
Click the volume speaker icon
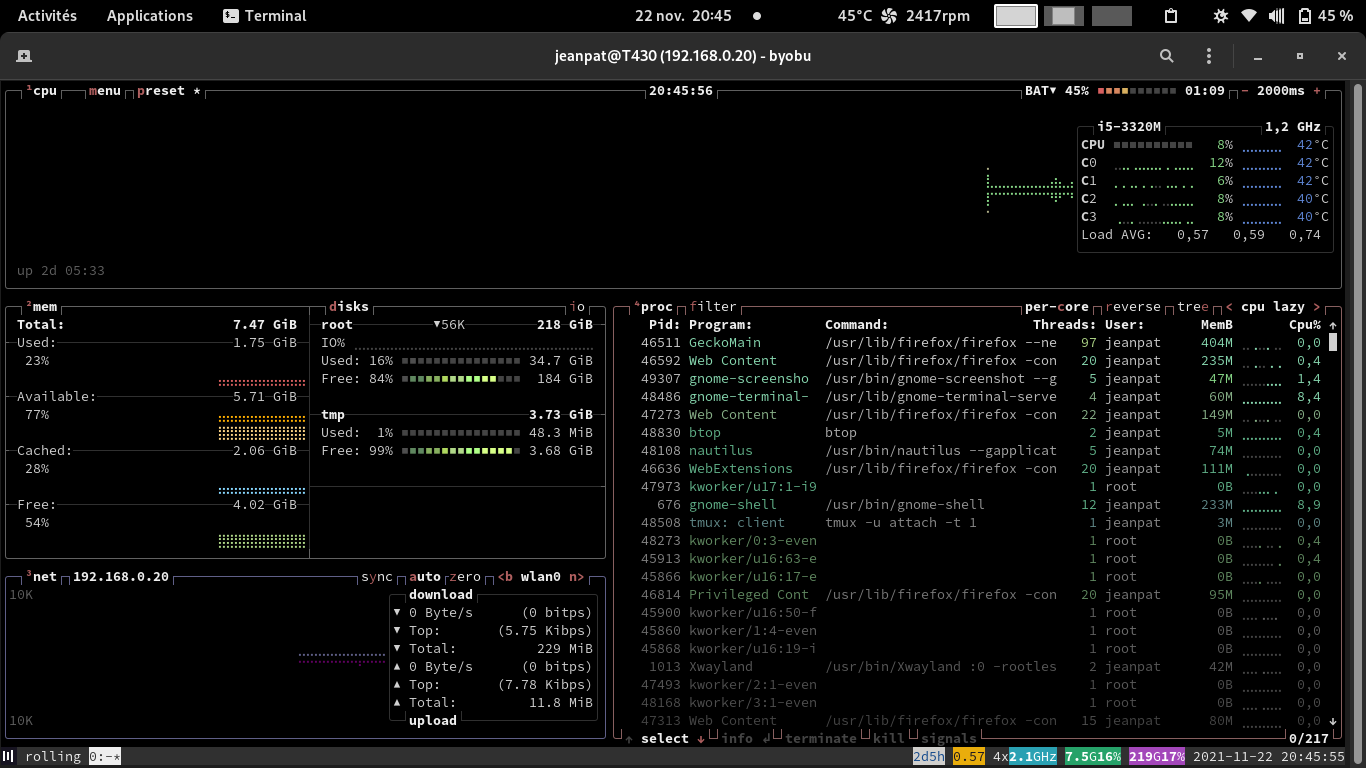pyautogui.click(x=1276, y=16)
